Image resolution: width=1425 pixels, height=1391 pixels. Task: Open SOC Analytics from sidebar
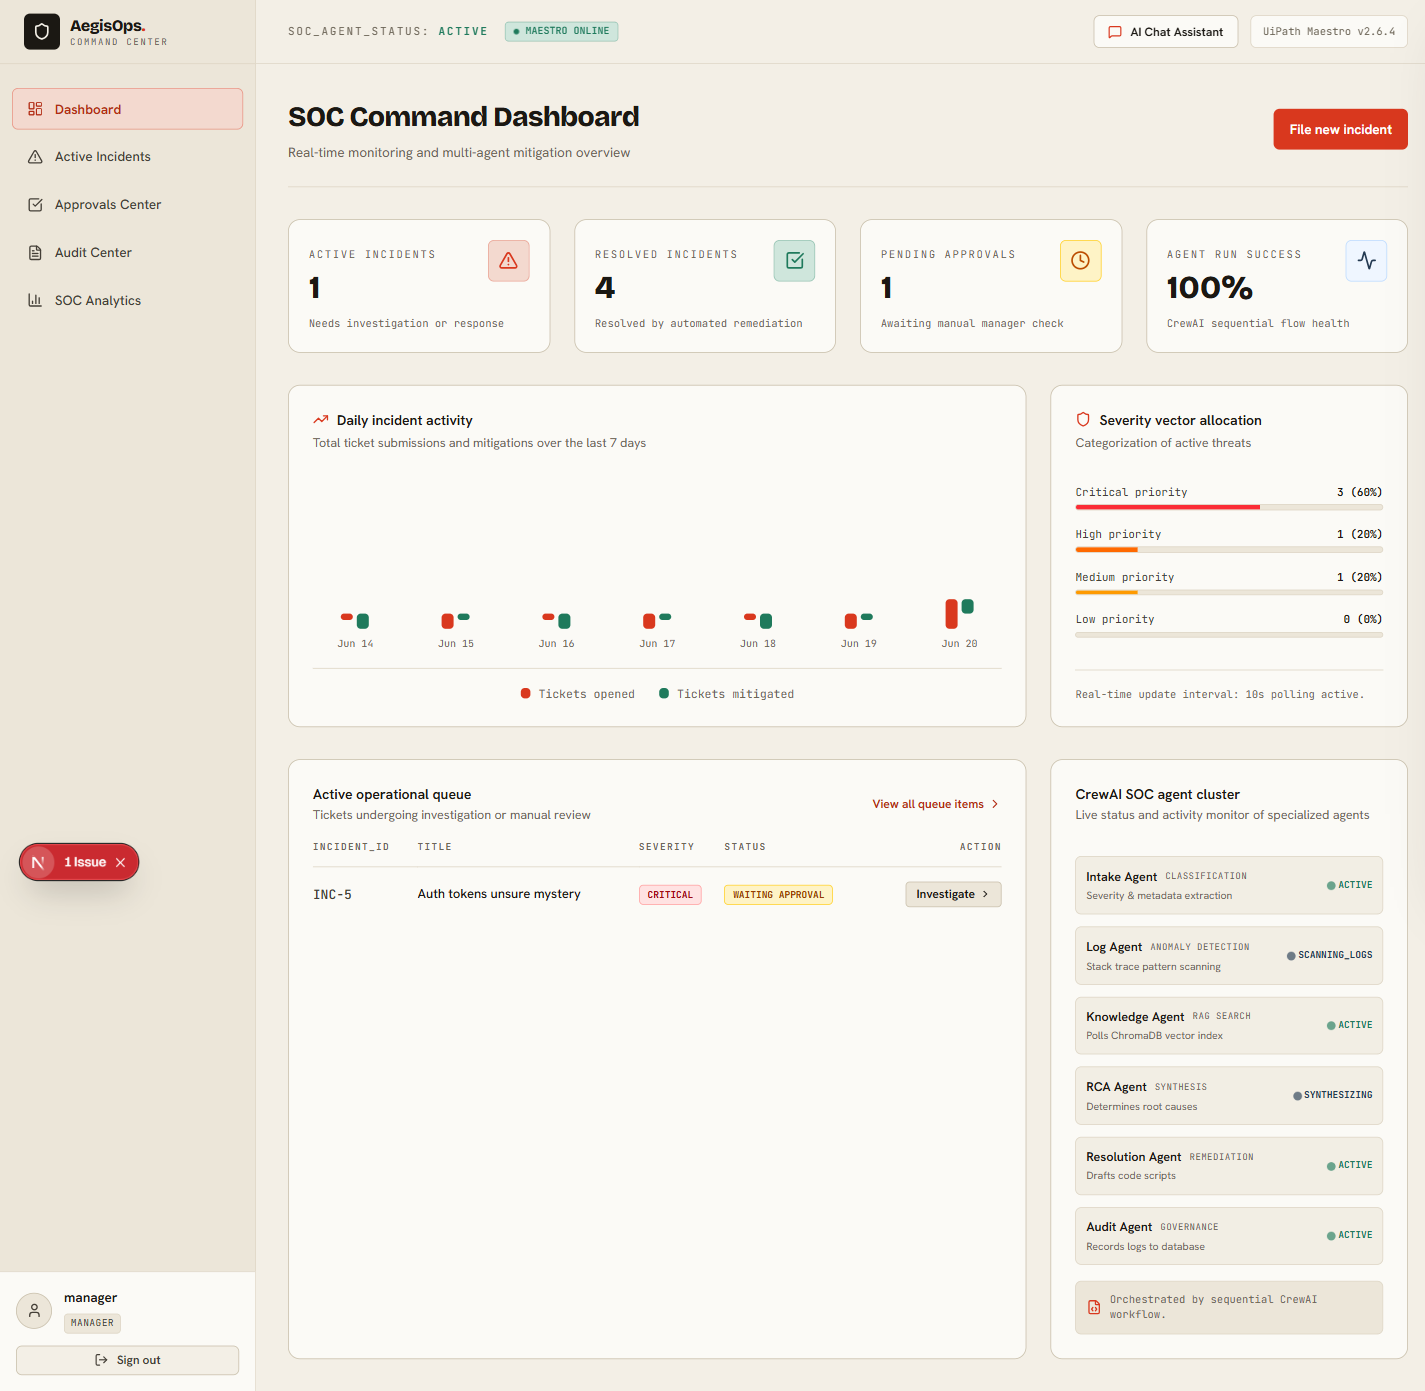tap(127, 300)
